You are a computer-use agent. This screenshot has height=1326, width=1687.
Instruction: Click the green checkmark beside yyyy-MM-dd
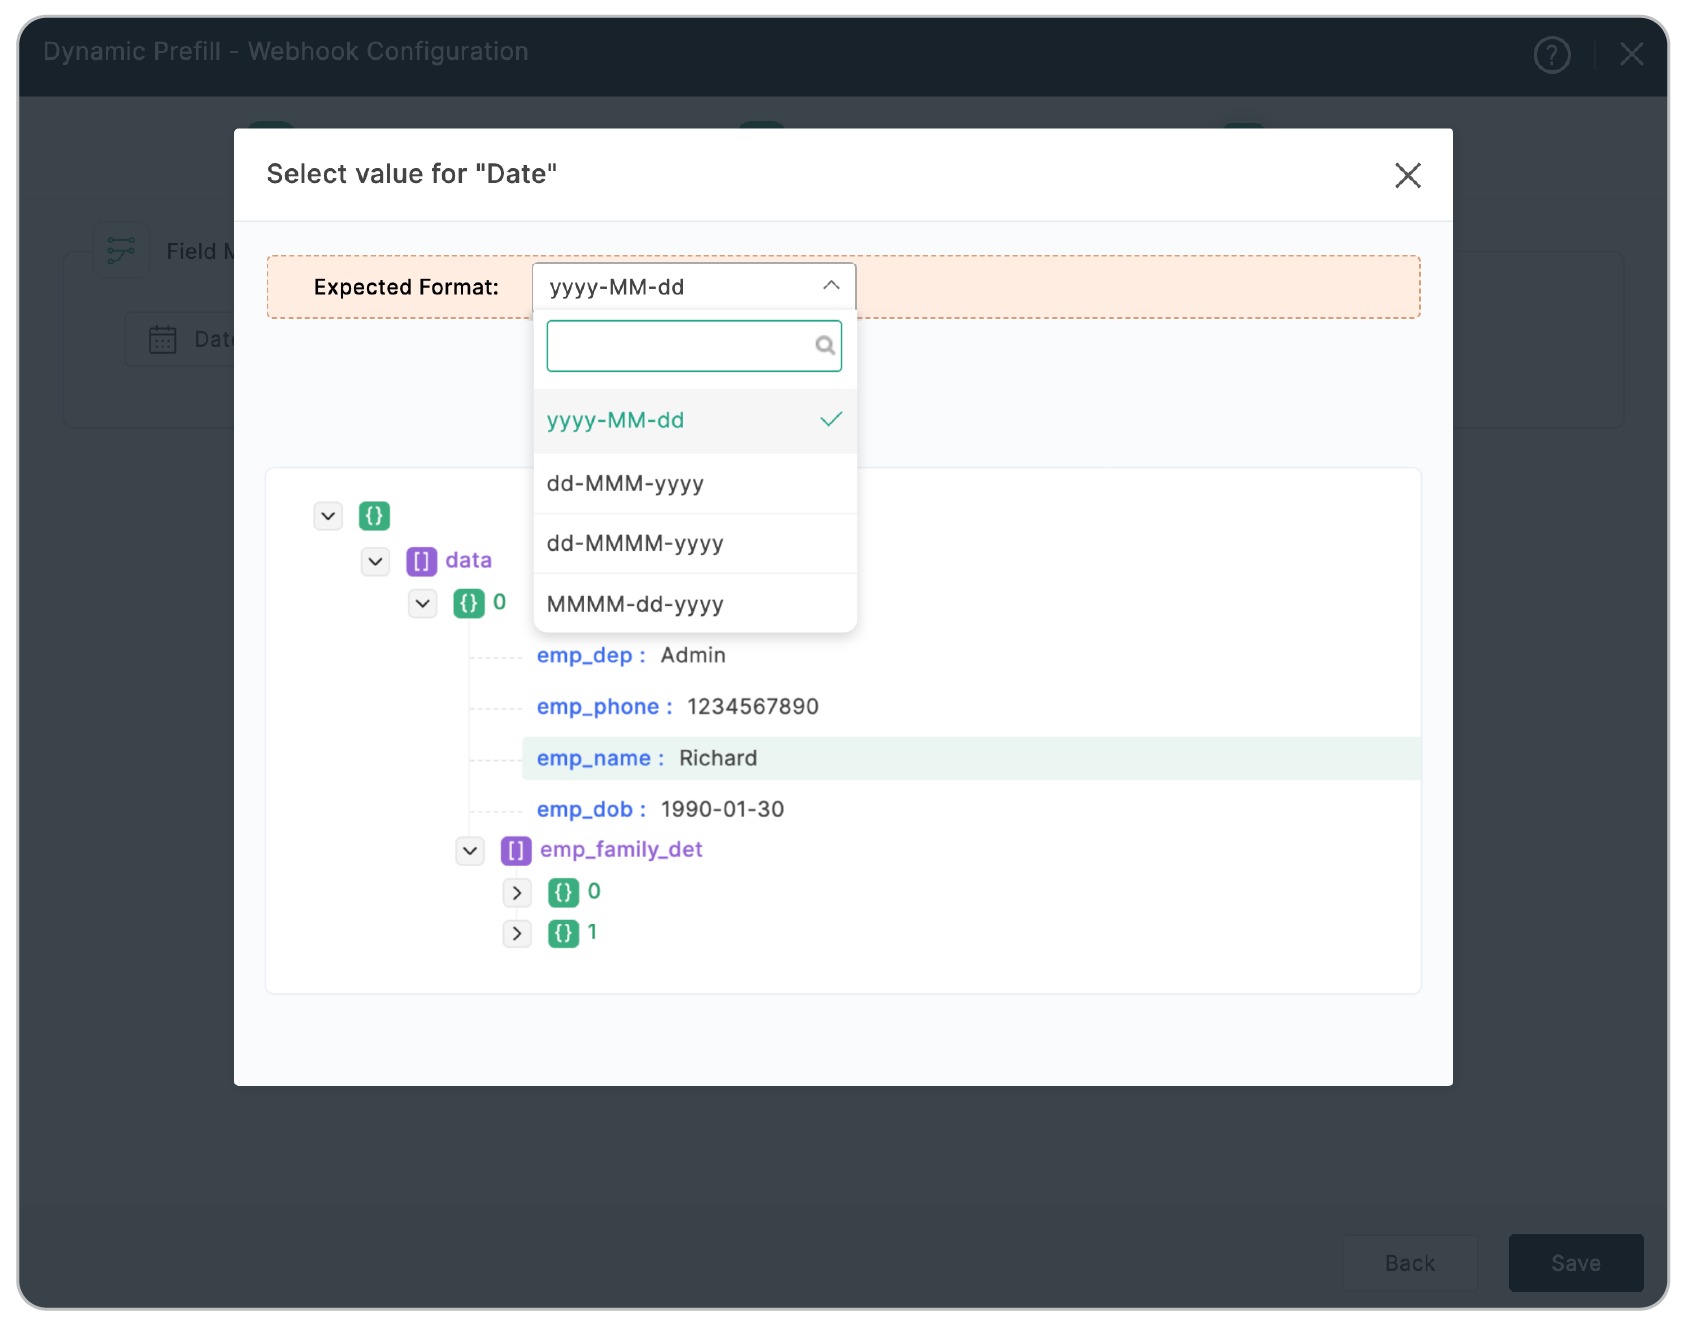click(x=831, y=420)
